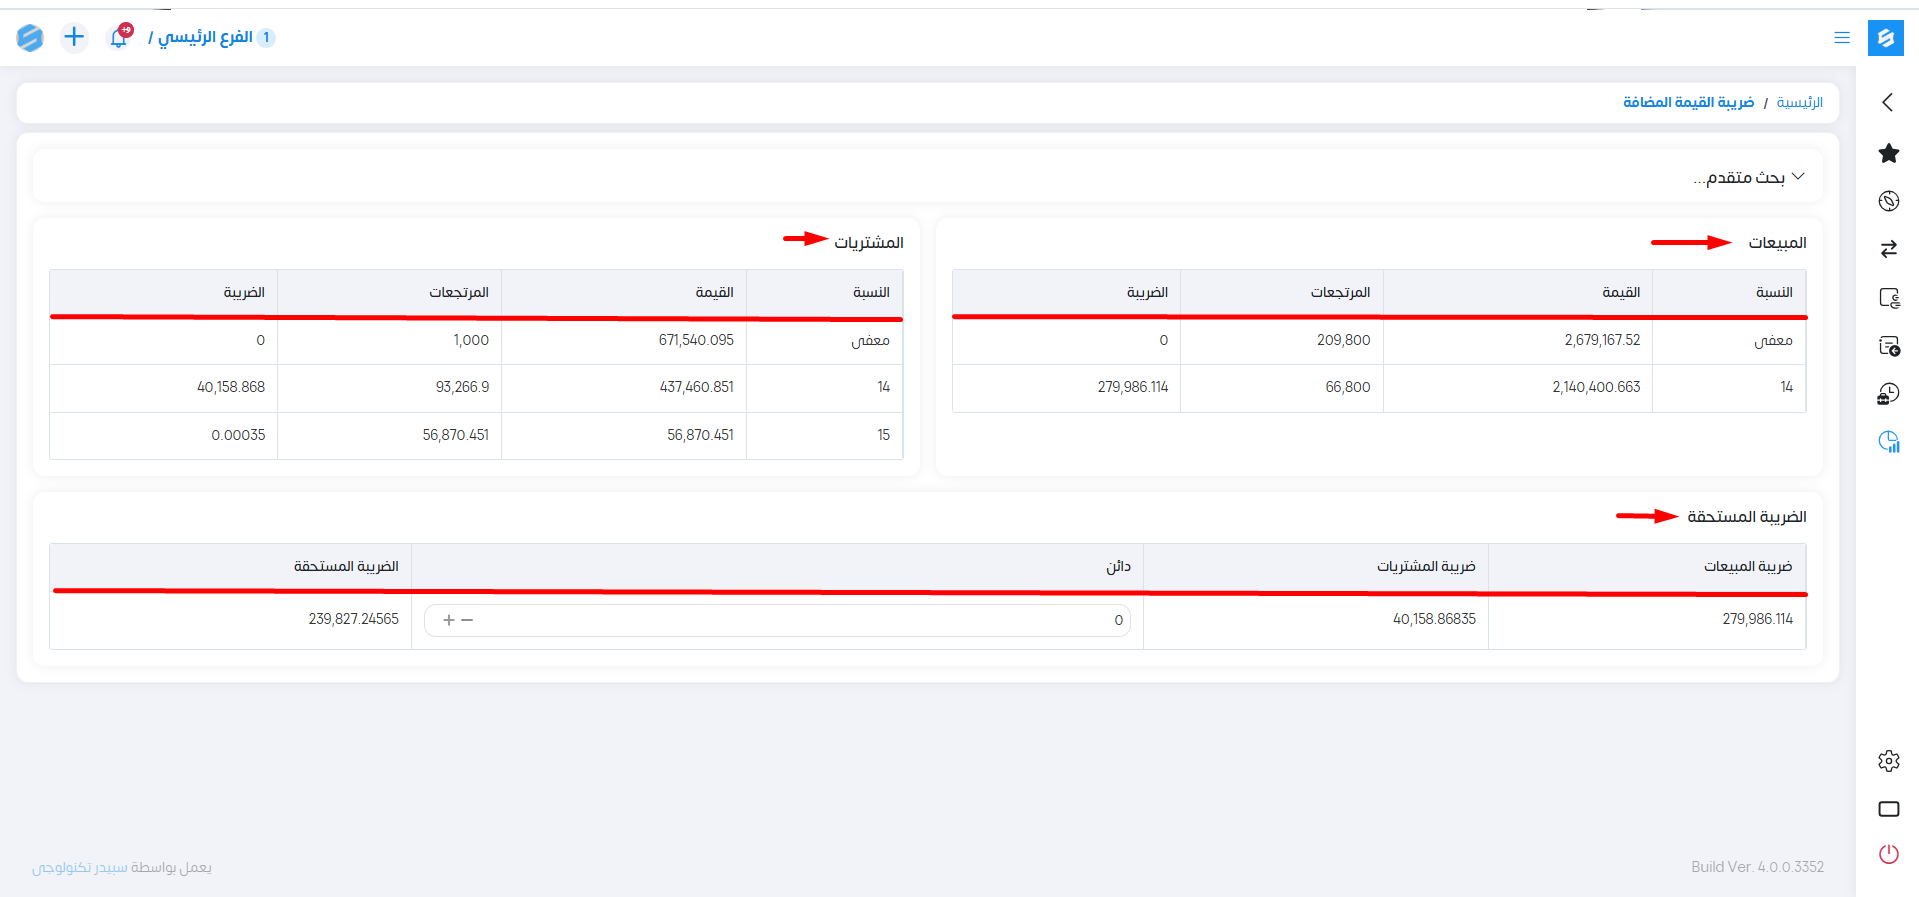The height and width of the screenshot is (897, 1919).
Task: Click the transfer arrows sidebar icon
Action: 1888,249
